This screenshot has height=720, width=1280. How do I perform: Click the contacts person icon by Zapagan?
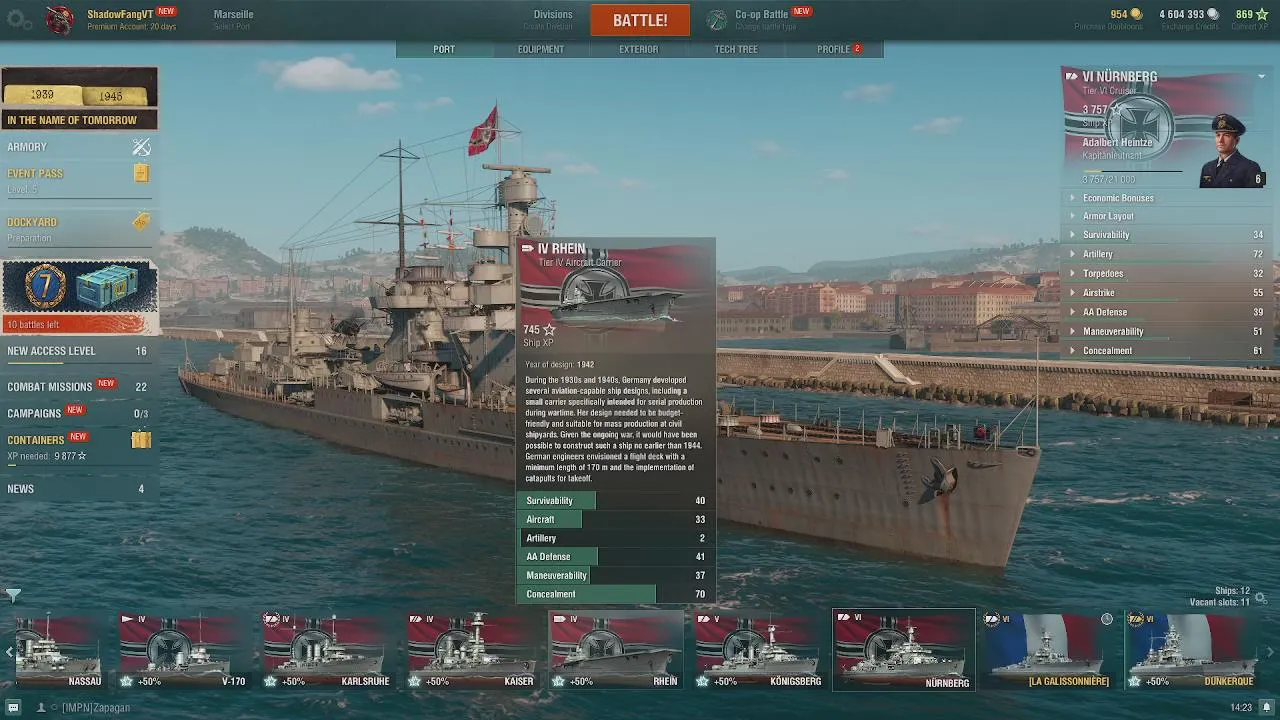tap(41, 707)
